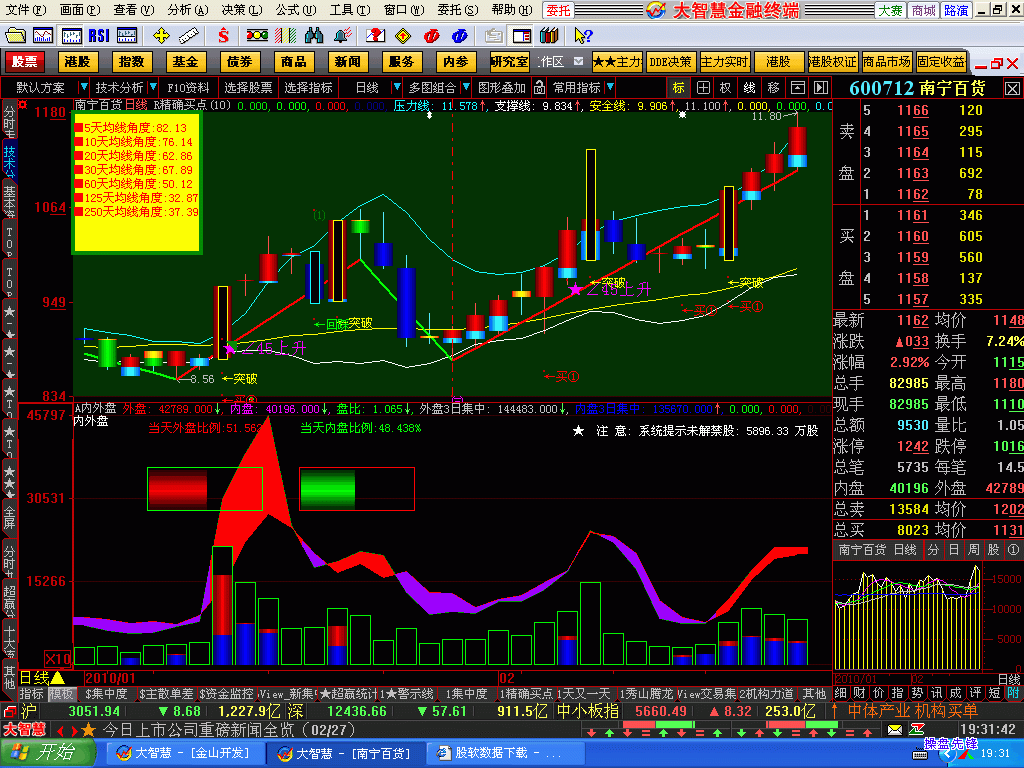Expand the 常用指标 dropdown arrow
1024x768 pixels.
click(610, 87)
